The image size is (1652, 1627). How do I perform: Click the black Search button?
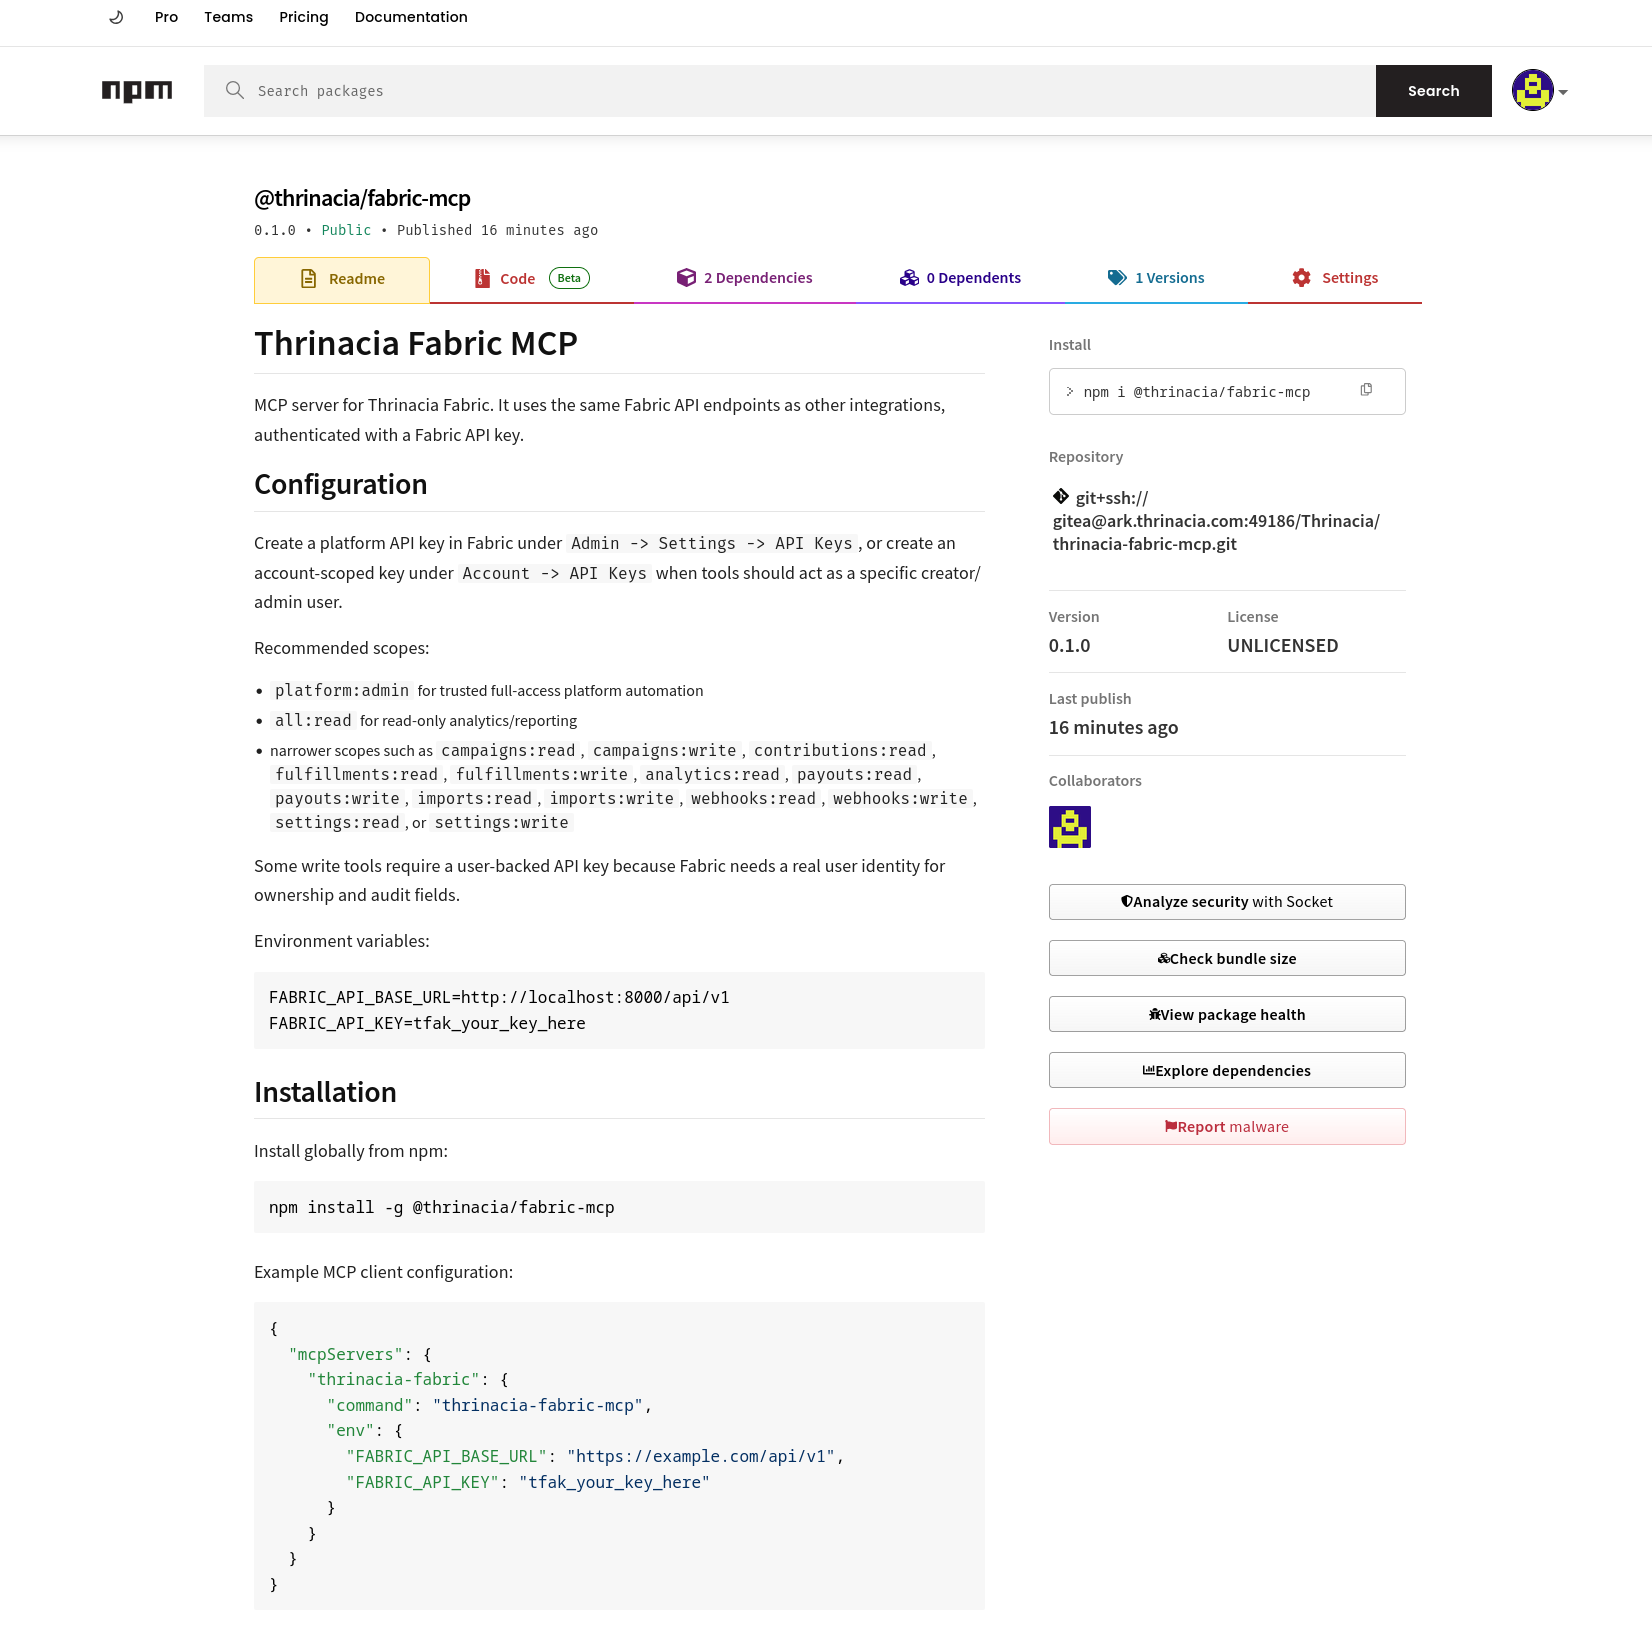click(1433, 91)
